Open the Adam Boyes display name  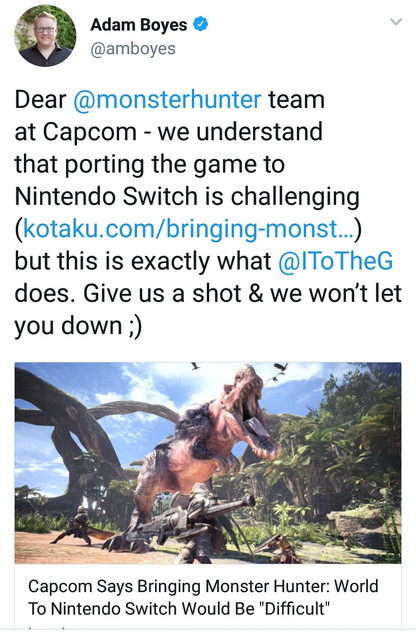click(x=139, y=25)
